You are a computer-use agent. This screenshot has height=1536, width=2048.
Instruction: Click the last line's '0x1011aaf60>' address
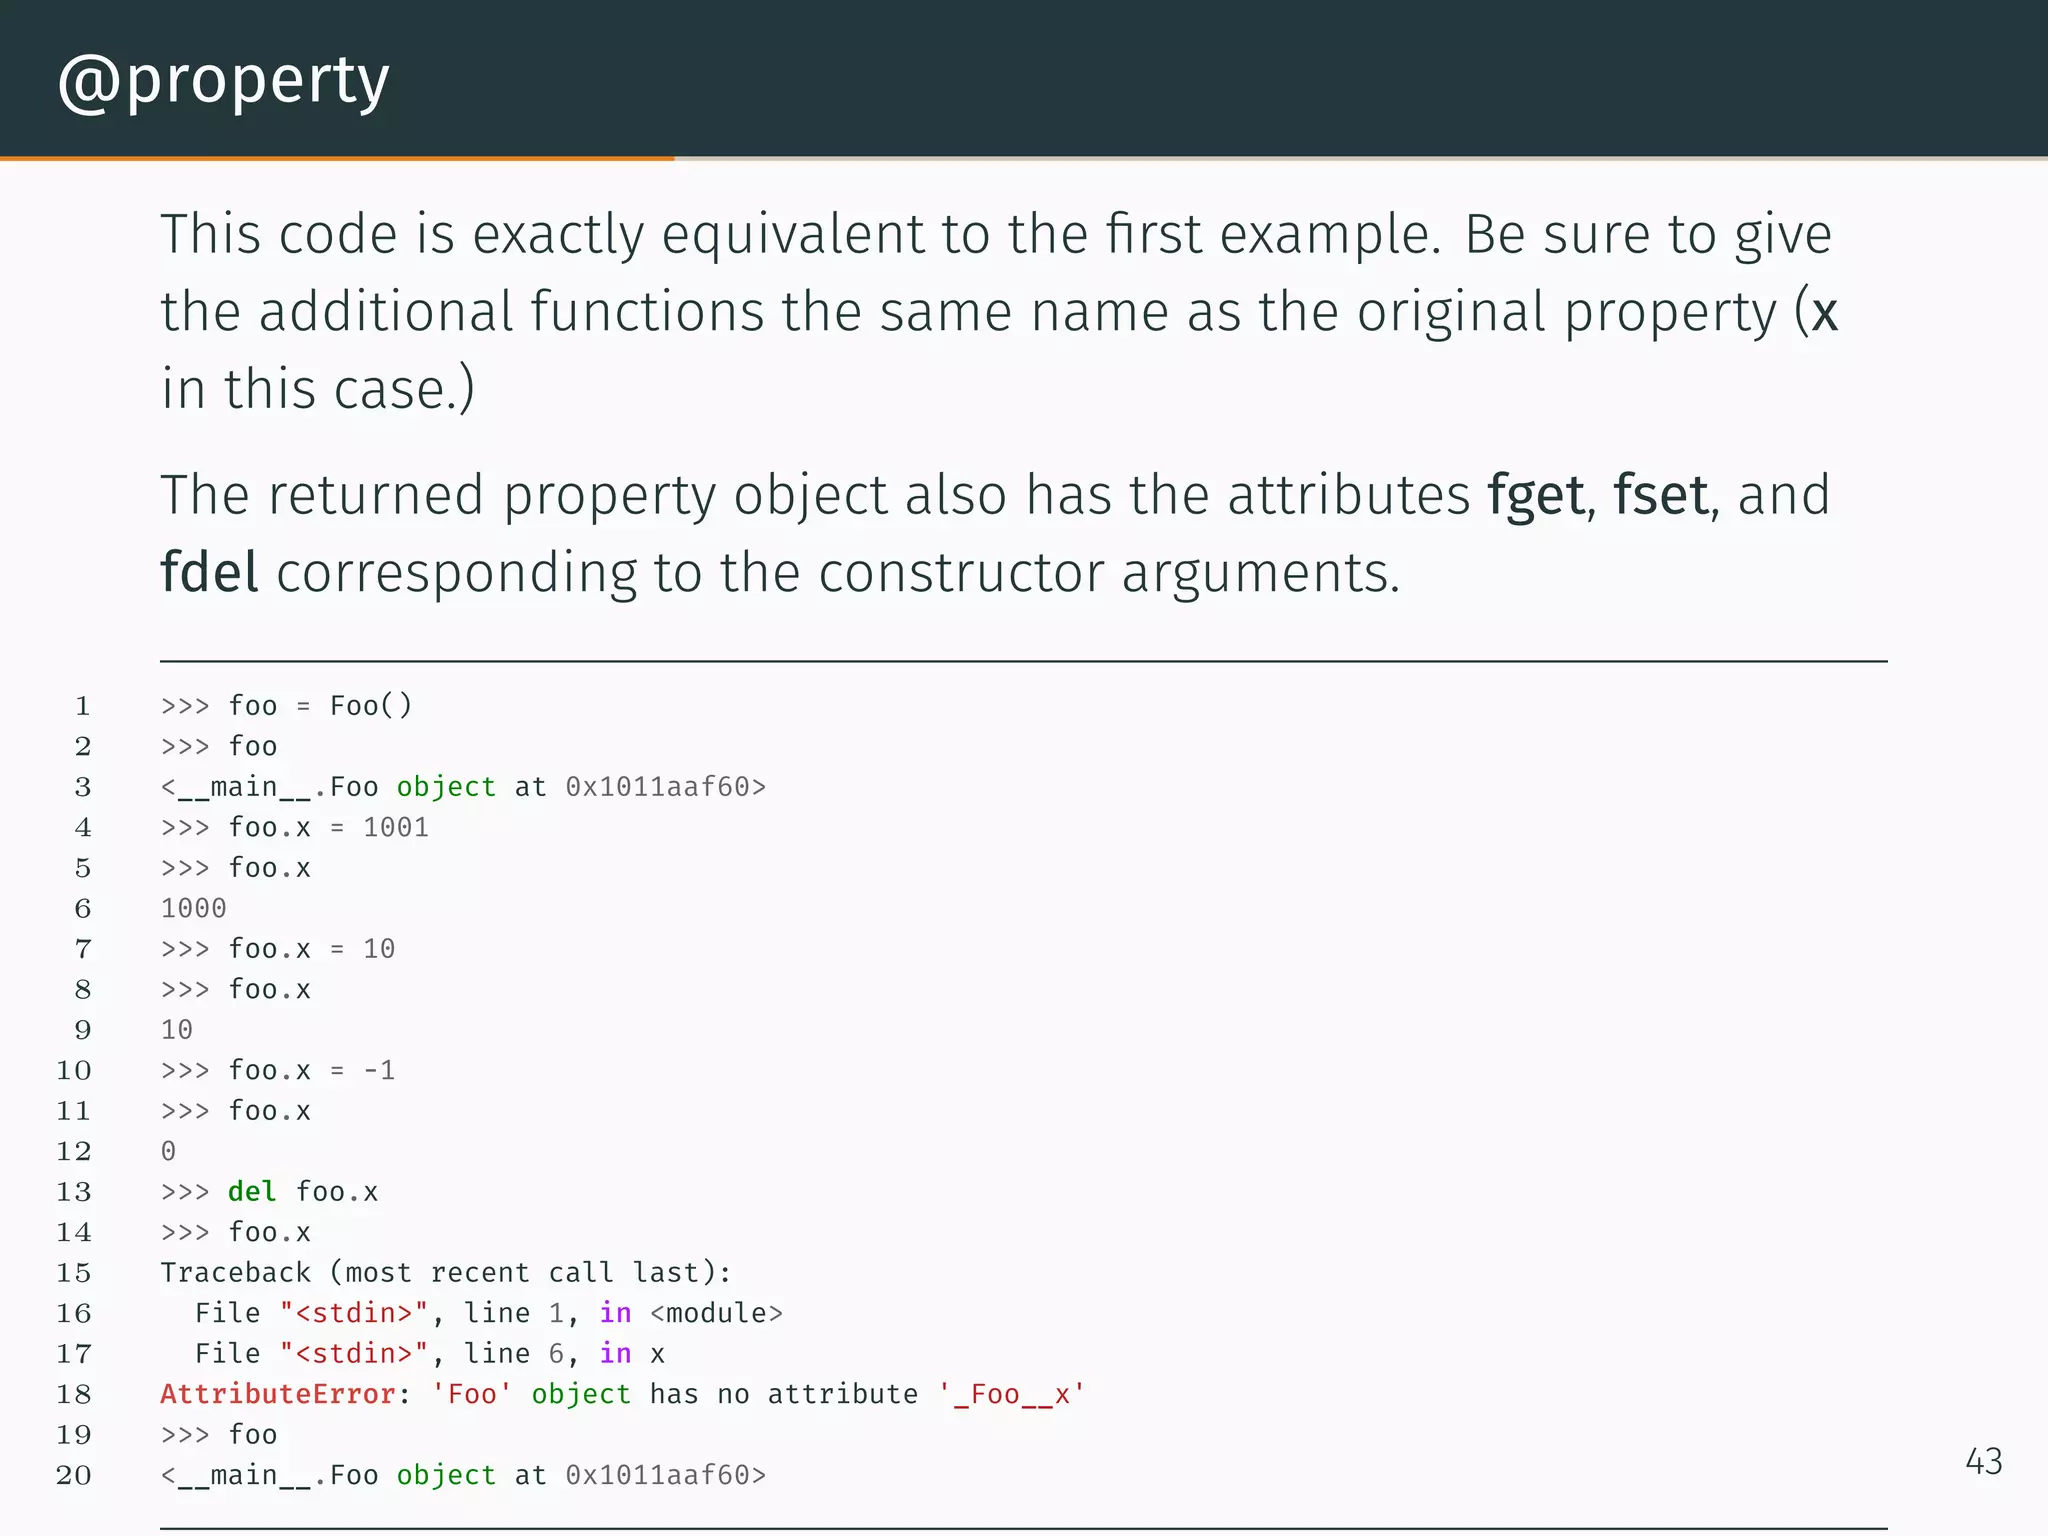click(666, 1476)
